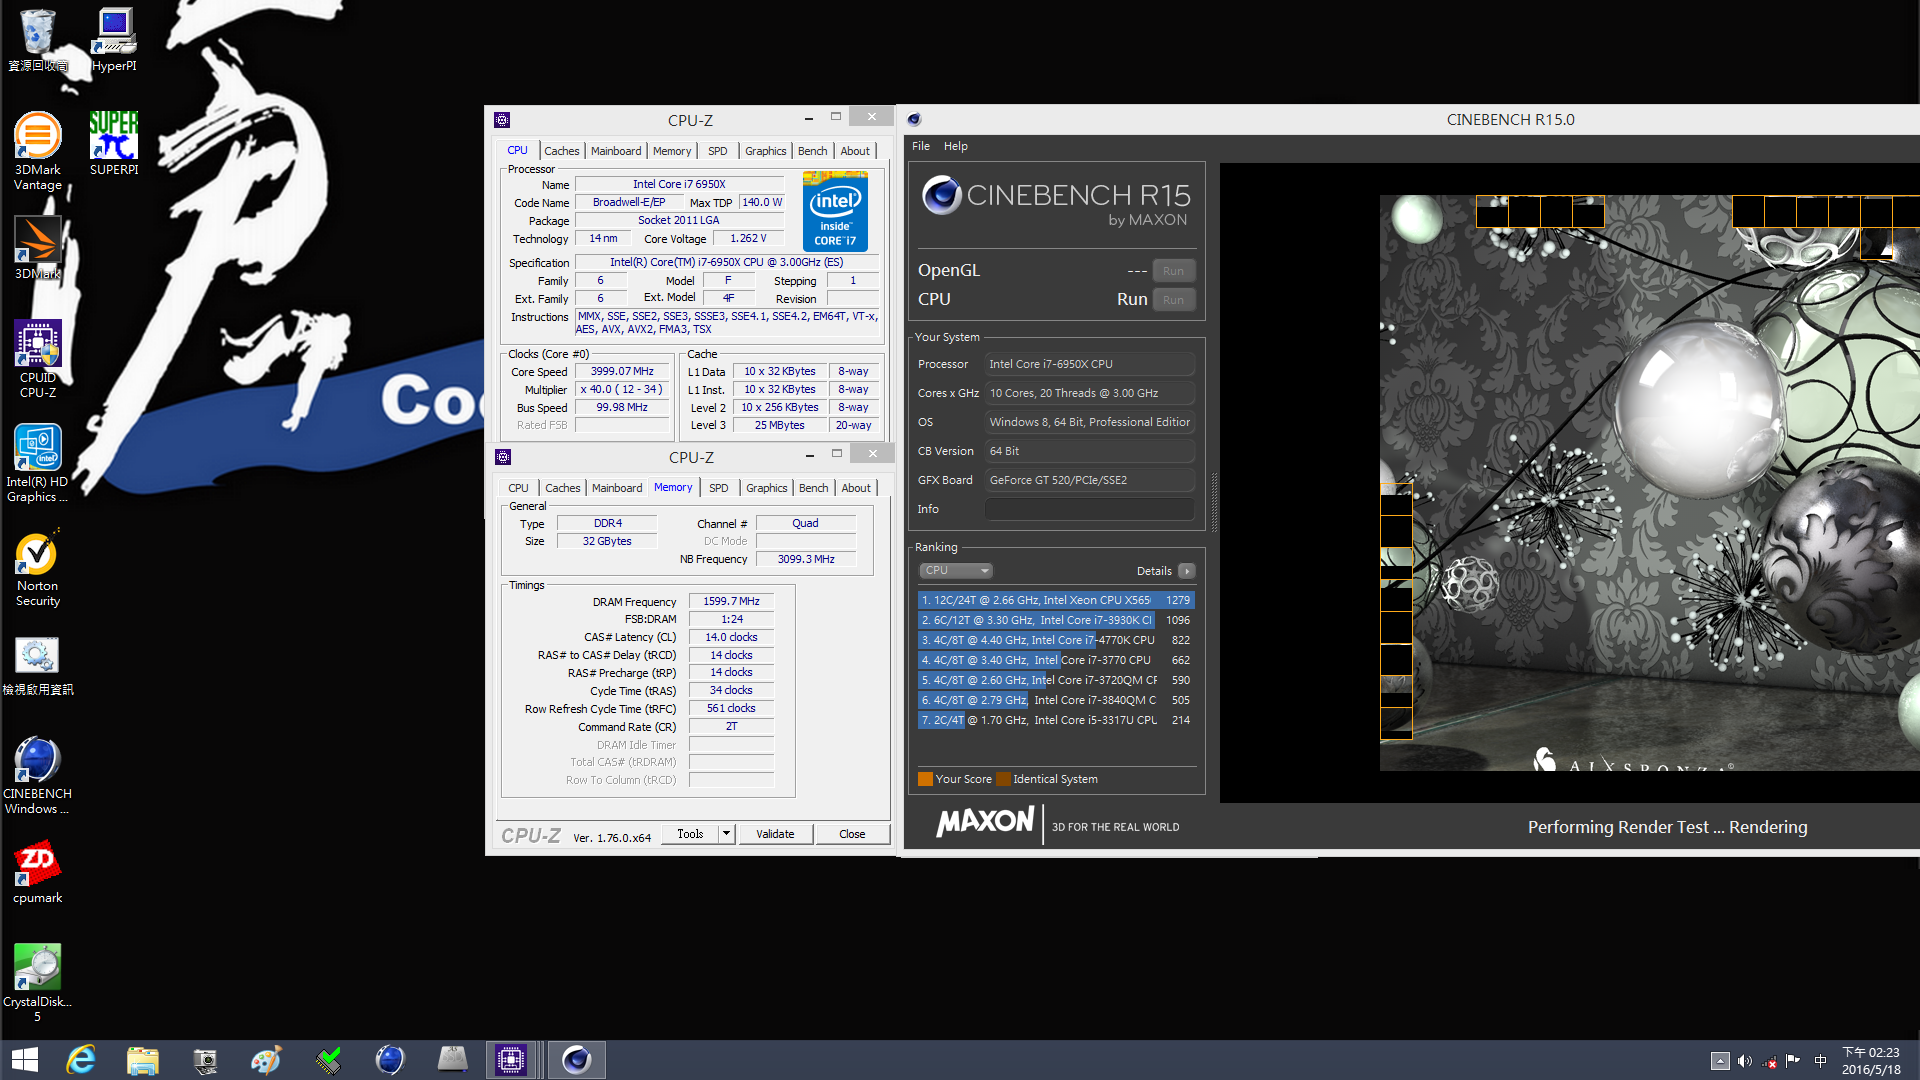Viewport: 1920px width, 1080px height.
Task: Open the Recycle Bin desktop icon
Action: pyautogui.click(x=38, y=40)
